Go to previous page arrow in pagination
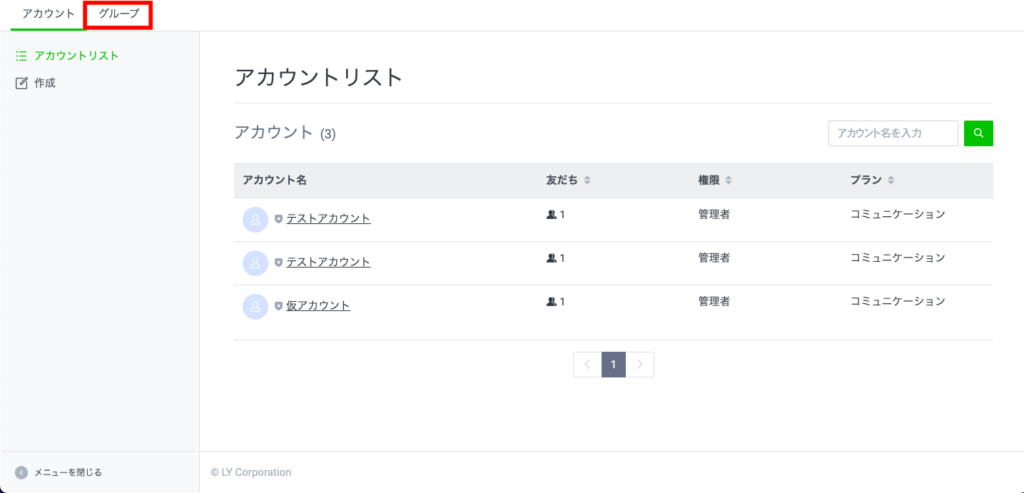Viewport: 1024px width, 493px height. tap(587, 365)
